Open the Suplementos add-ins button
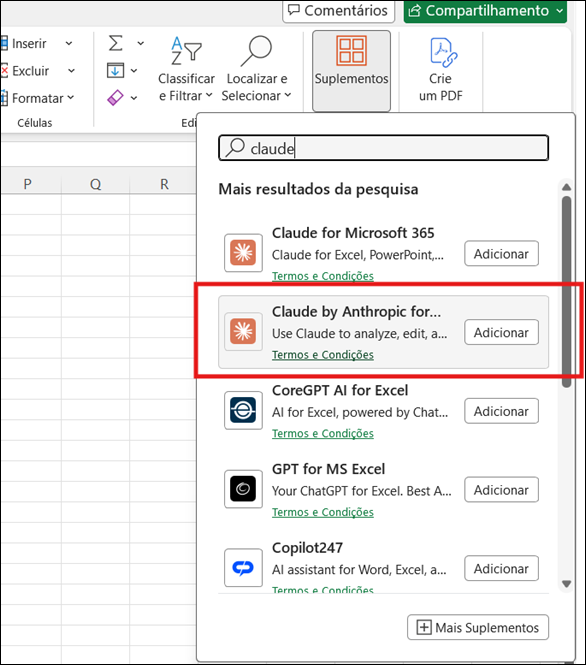 click(x=351, y=70)
